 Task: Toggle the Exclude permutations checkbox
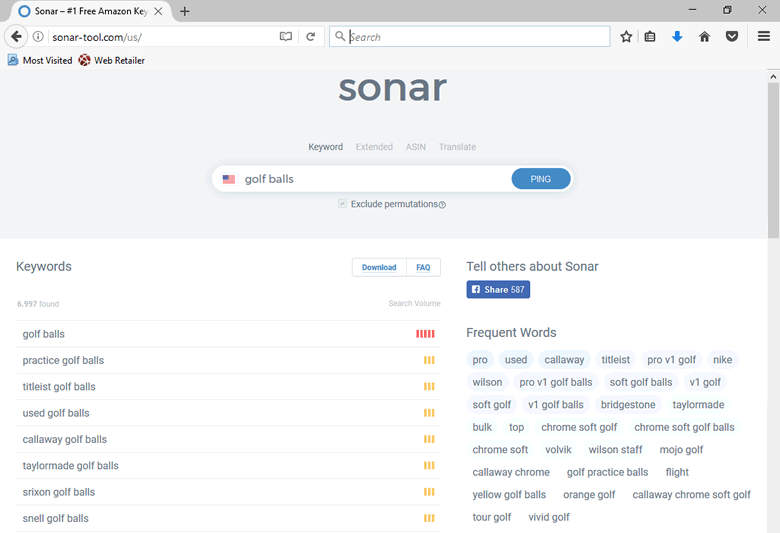342,204
